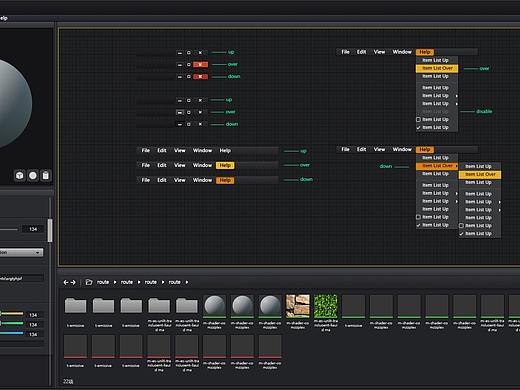Click the second 'route' breadcrumb link
520x390 pixels.
(x=127, y=282)
